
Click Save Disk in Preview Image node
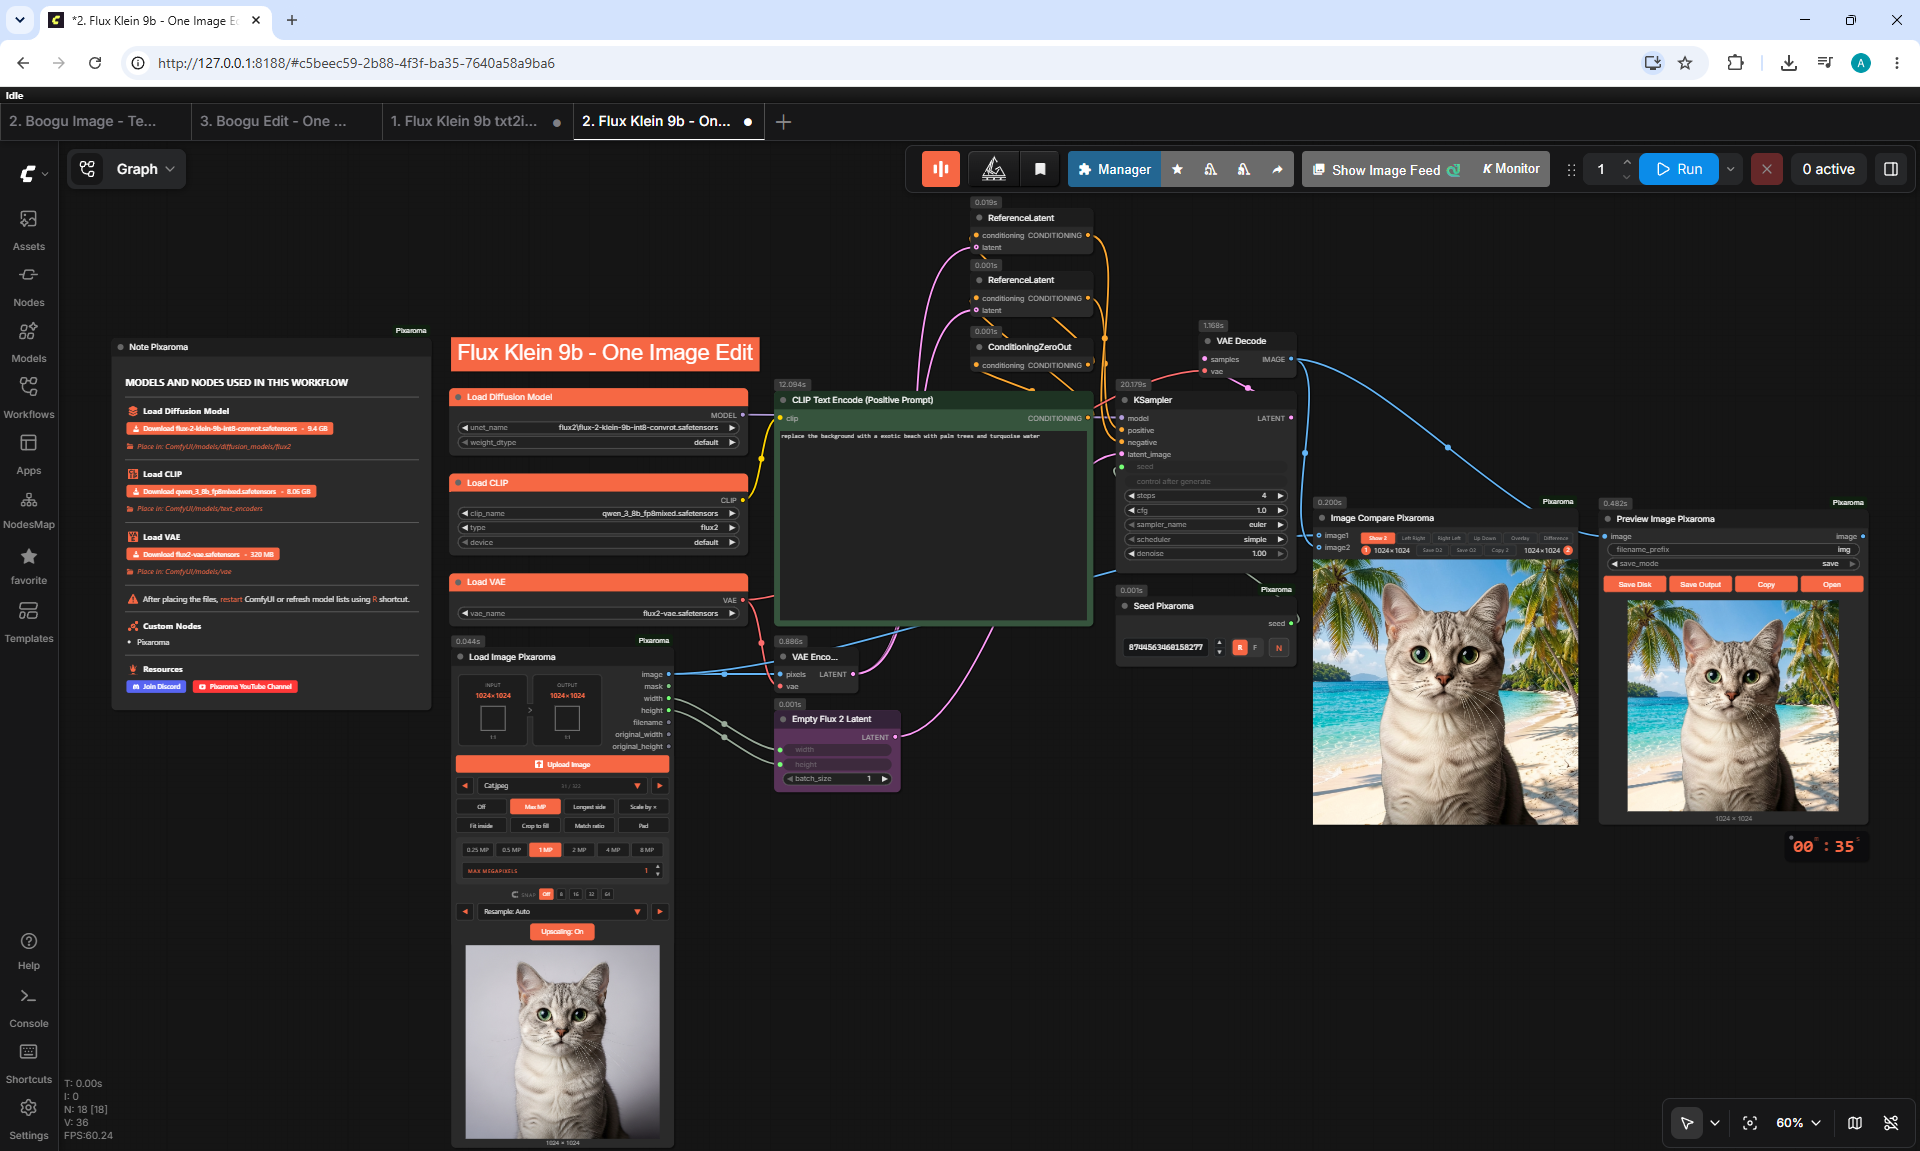coord(1635,585)
